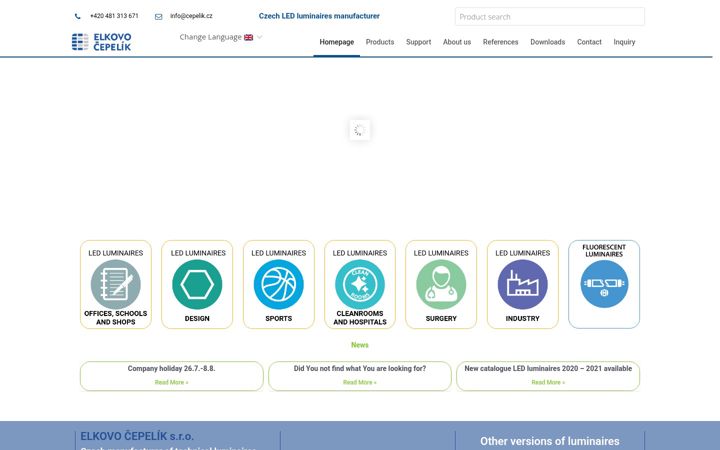Click the SPORTS card label
The image size is (720, 450).
click(279, 319)
